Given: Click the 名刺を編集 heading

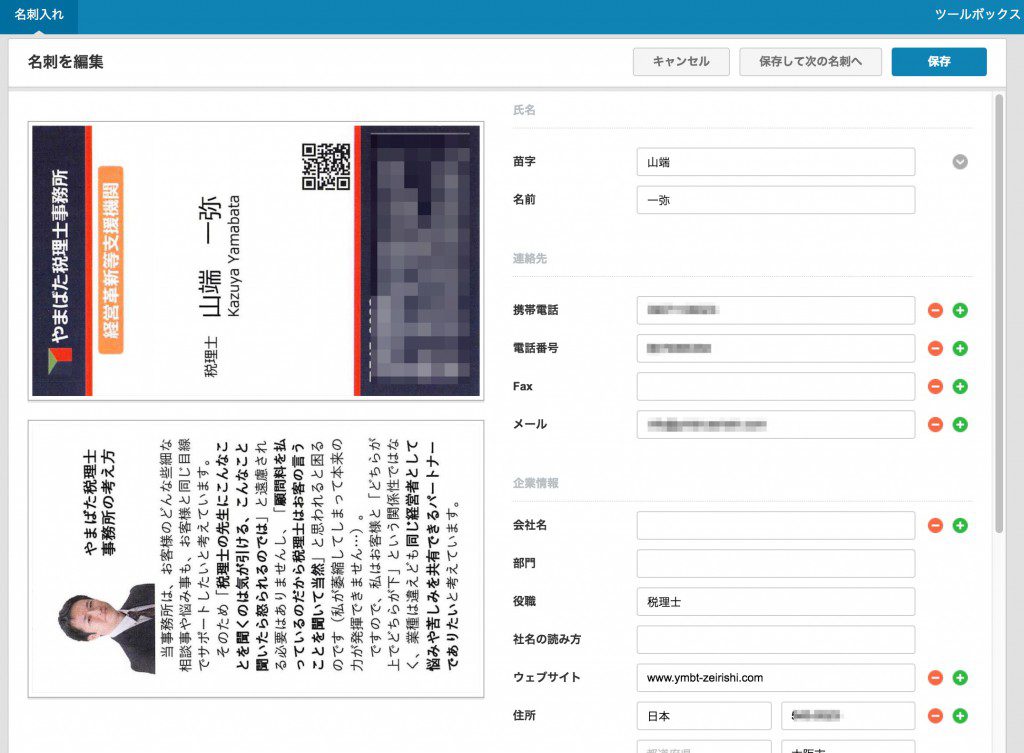Looking at the screenshot, I should 65,61.
